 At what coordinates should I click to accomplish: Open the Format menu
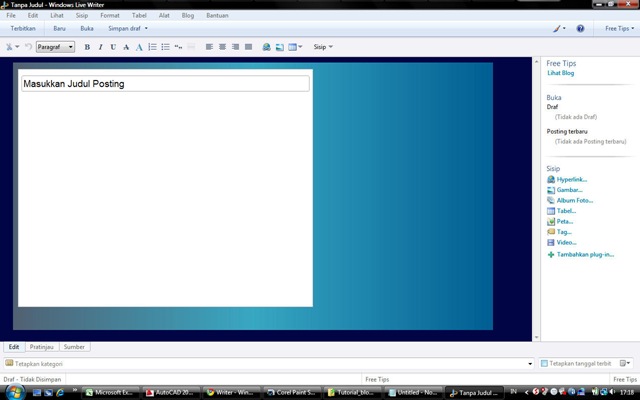[x=110, y=16]
